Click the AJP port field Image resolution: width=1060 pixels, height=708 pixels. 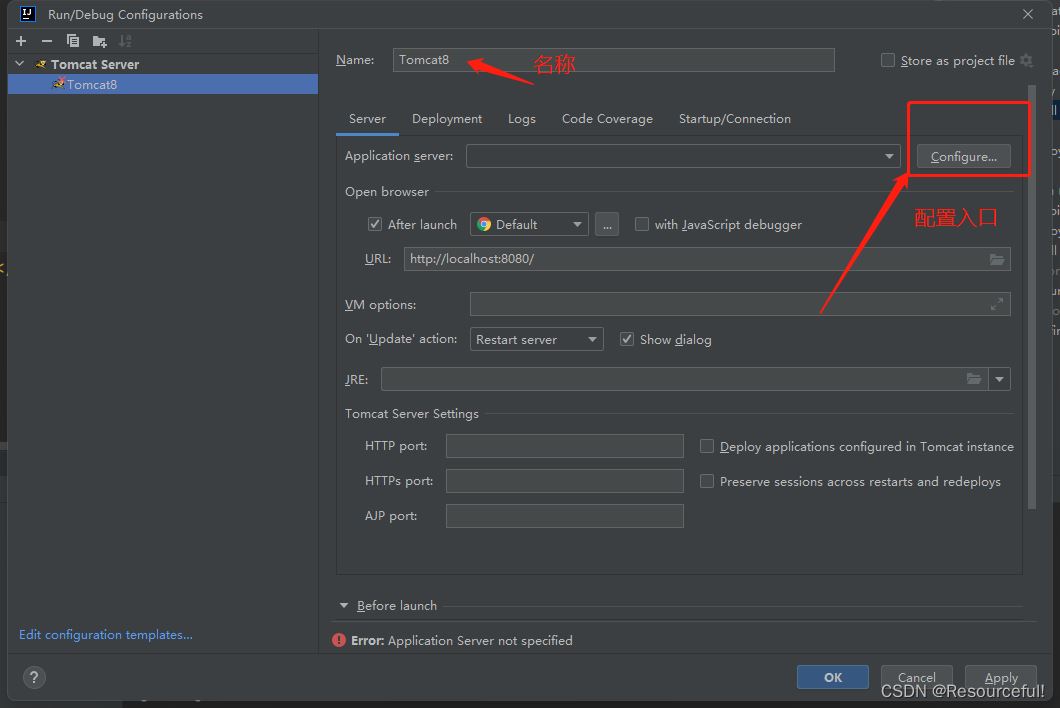[564, 515]
